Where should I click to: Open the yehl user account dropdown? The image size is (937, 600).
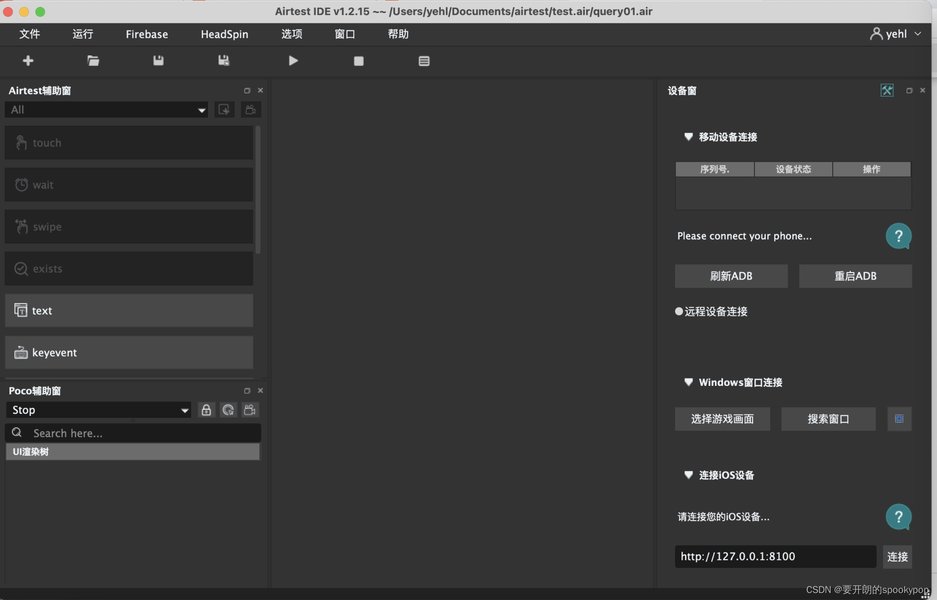tap(895, 34)
